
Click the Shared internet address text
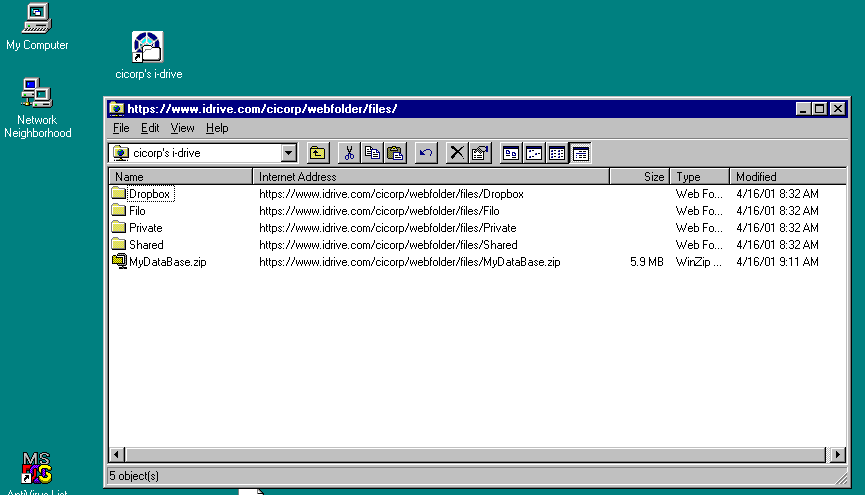388,245
